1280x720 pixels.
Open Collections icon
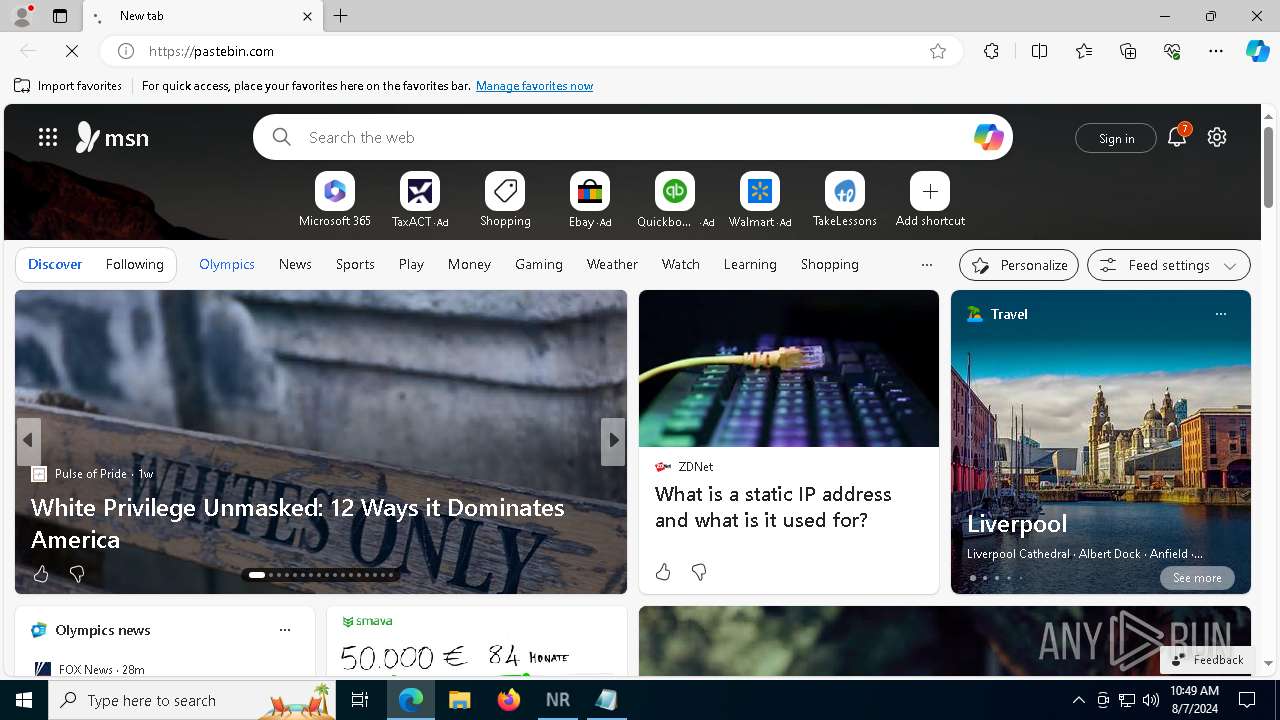(1128, 51)
